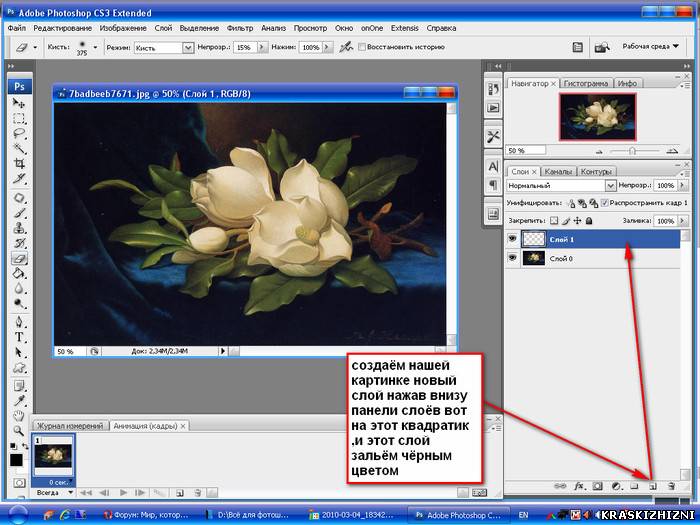Screen dimensions: 700x525
Task: Open the Режим Кисть dropdown
Action: 188,47
